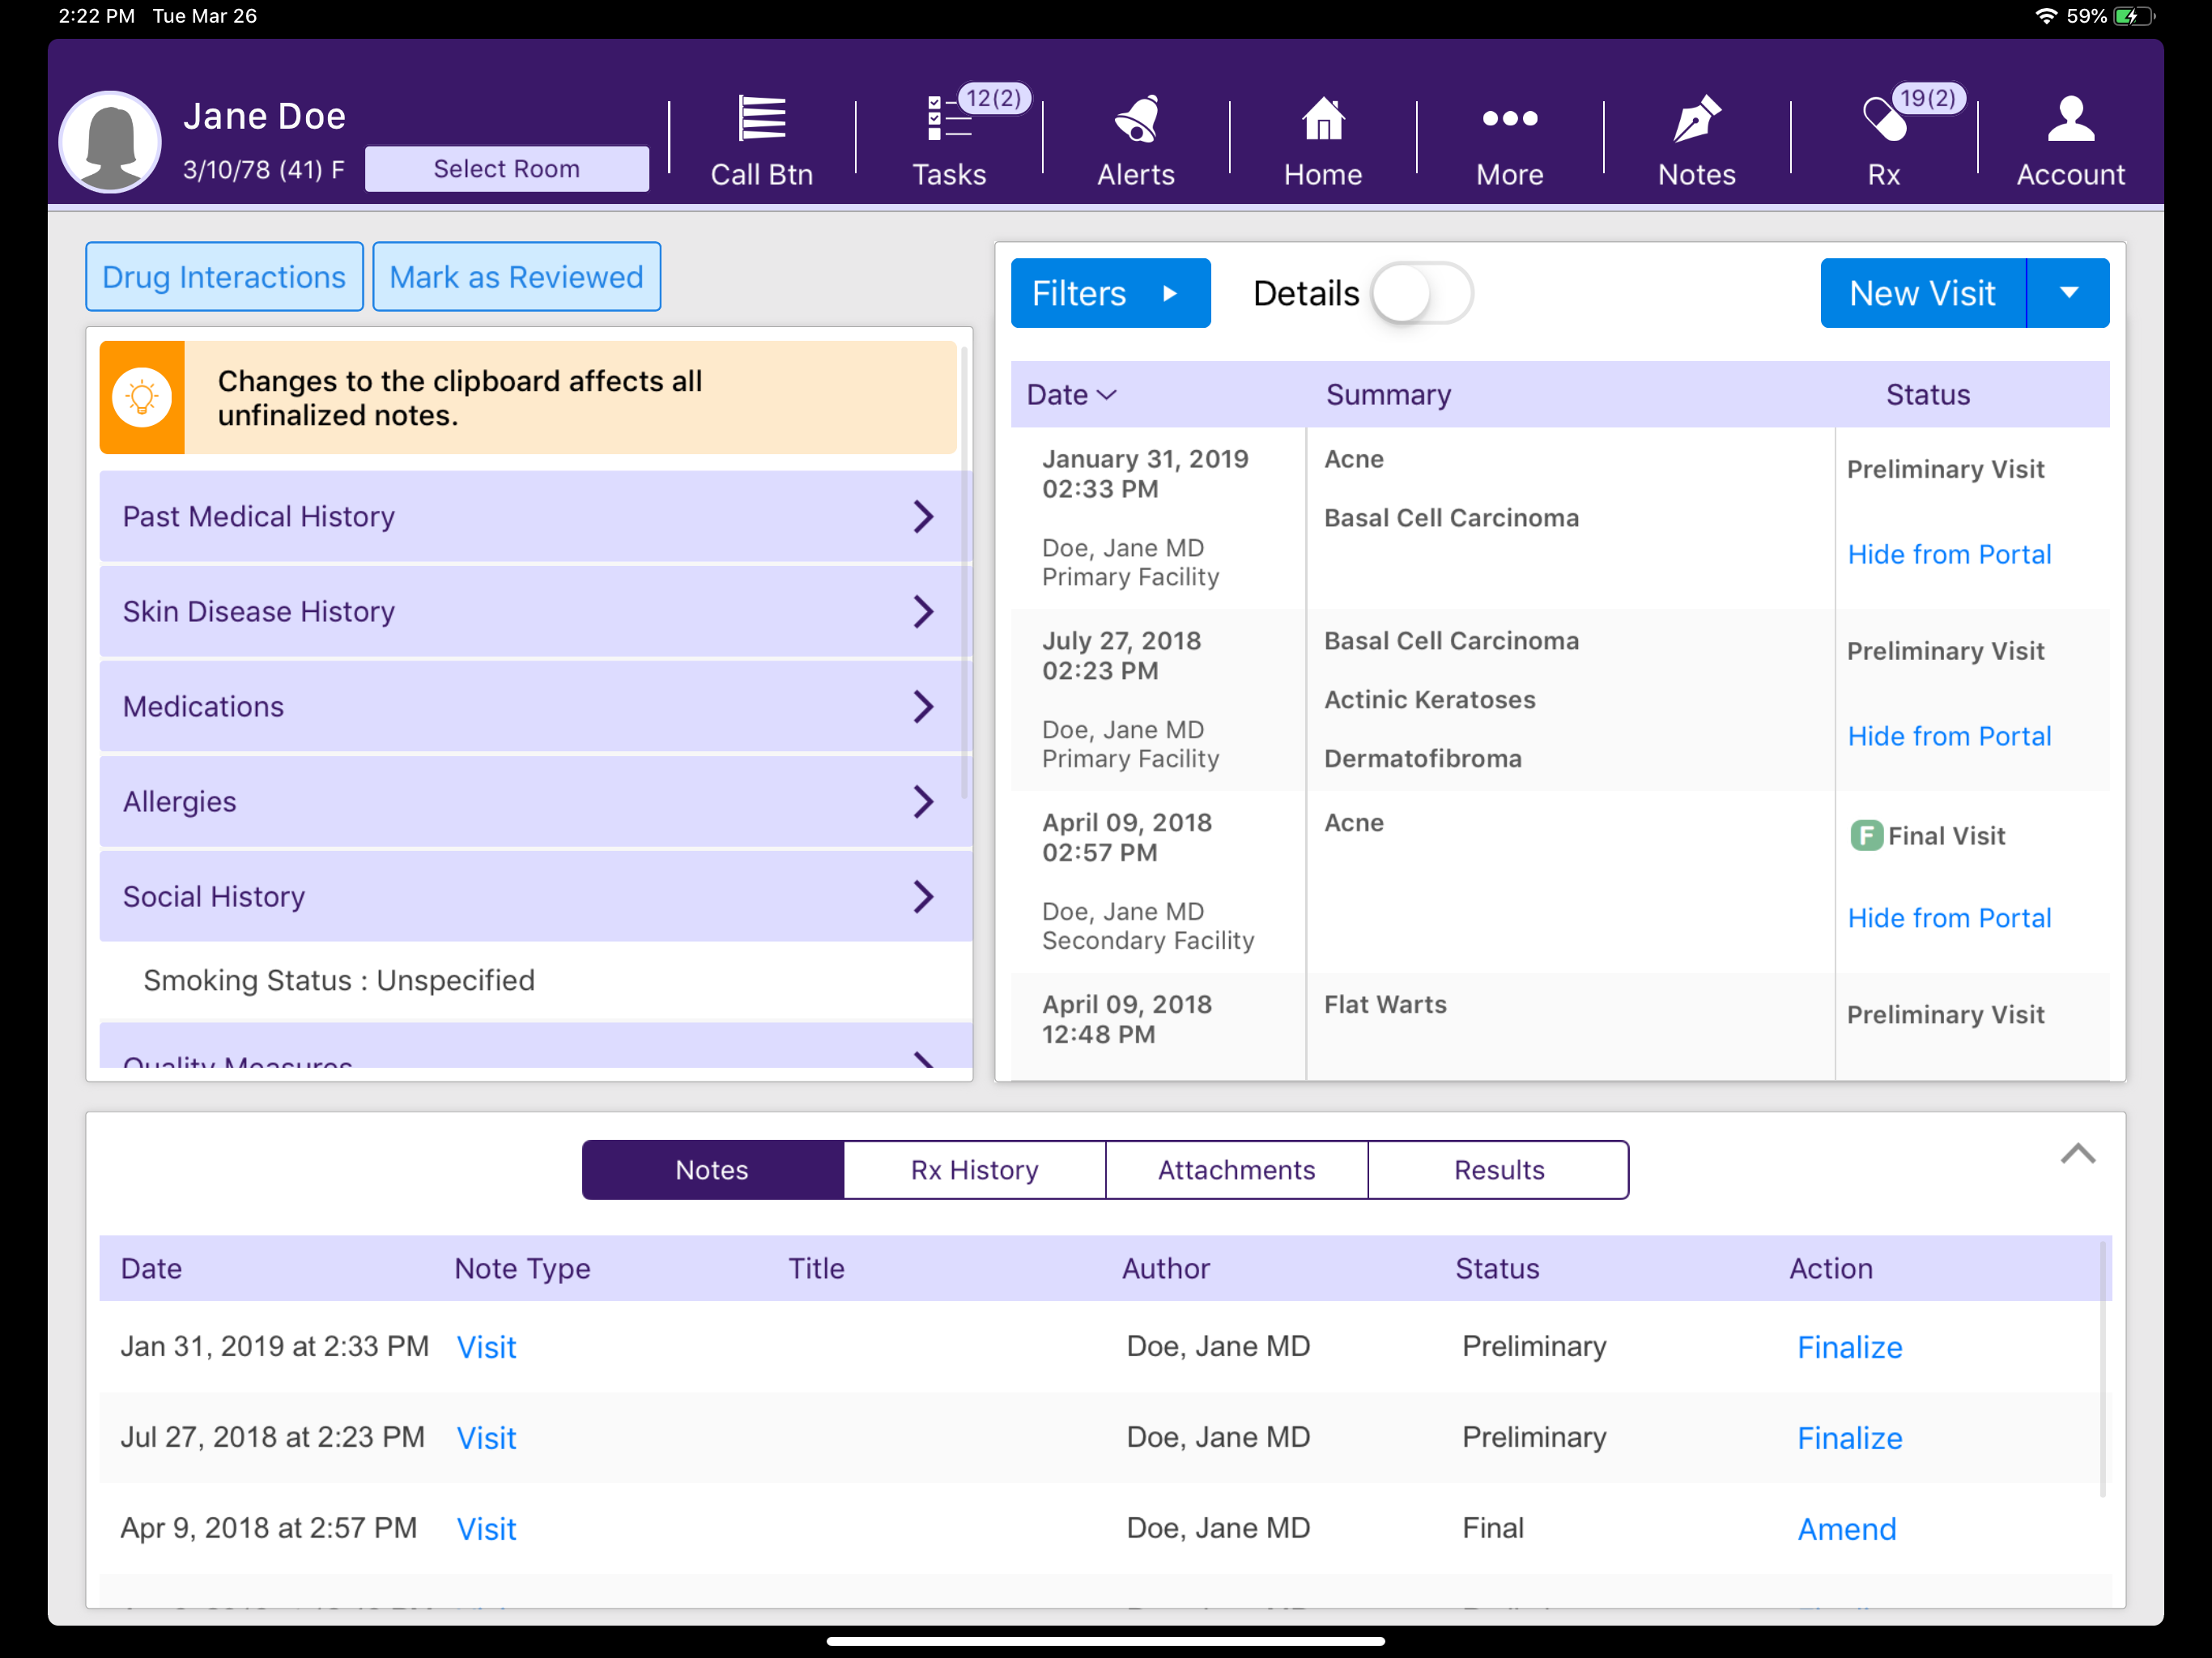
Task: Open Notes pen icon
Action: point(1697,119)
